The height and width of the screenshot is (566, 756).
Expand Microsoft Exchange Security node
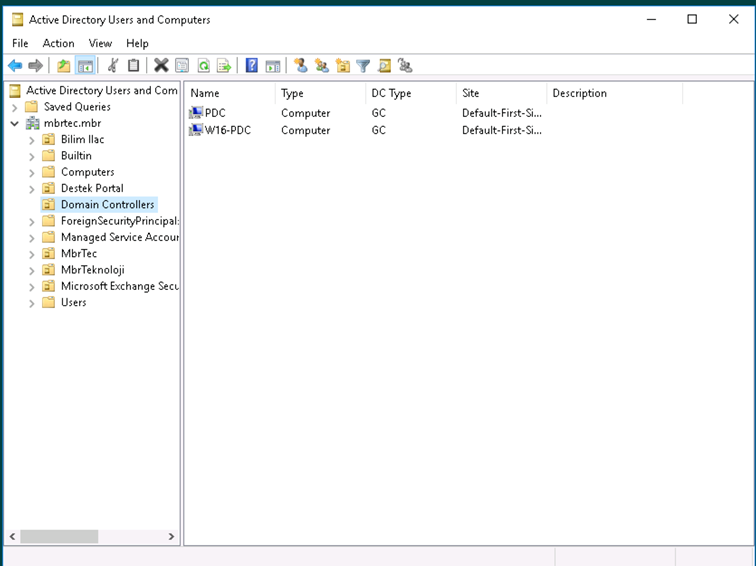[x=32, y=287]
